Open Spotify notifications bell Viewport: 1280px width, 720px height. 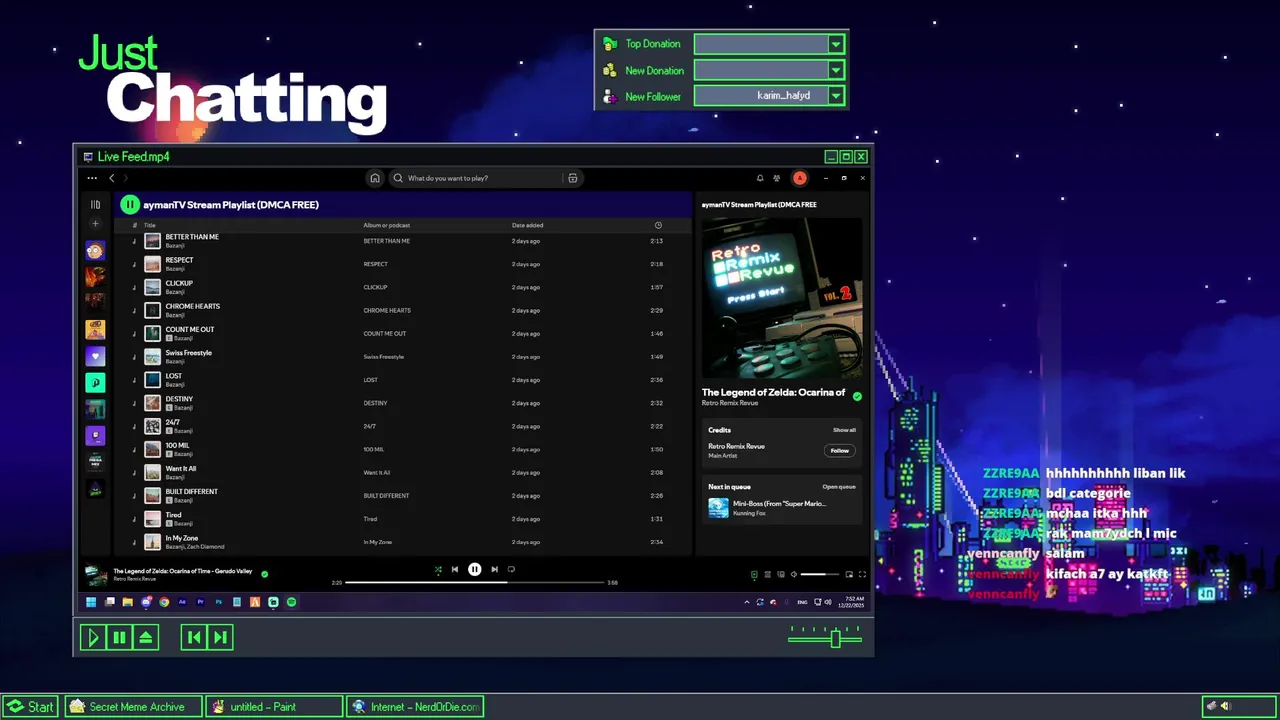pyautogui.click(x=760, y=178)
